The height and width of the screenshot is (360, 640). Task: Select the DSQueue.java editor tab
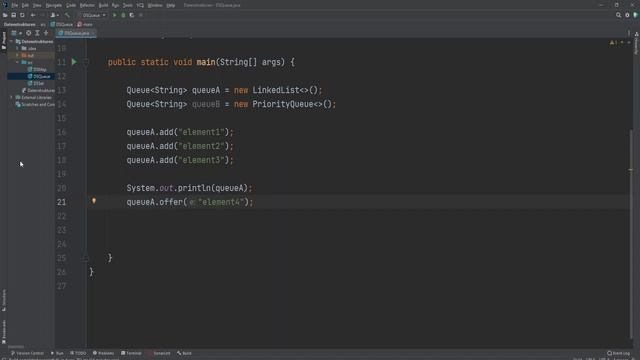[76, 33]
